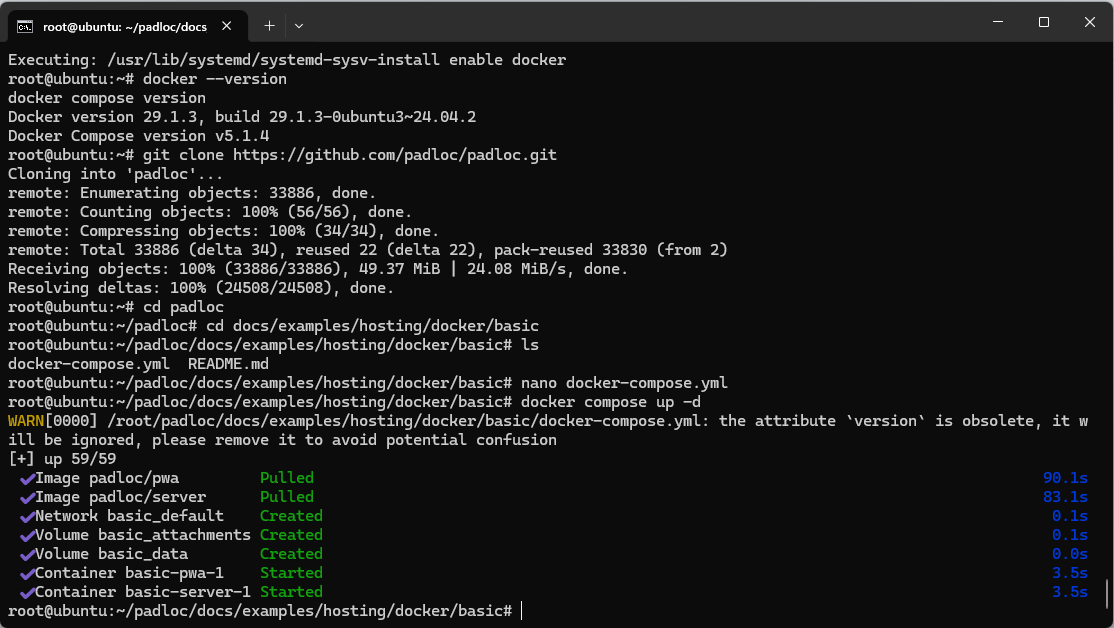Click the empty title bar area
This screenshot has height=628, width=1114.
[x=639, y=23]
